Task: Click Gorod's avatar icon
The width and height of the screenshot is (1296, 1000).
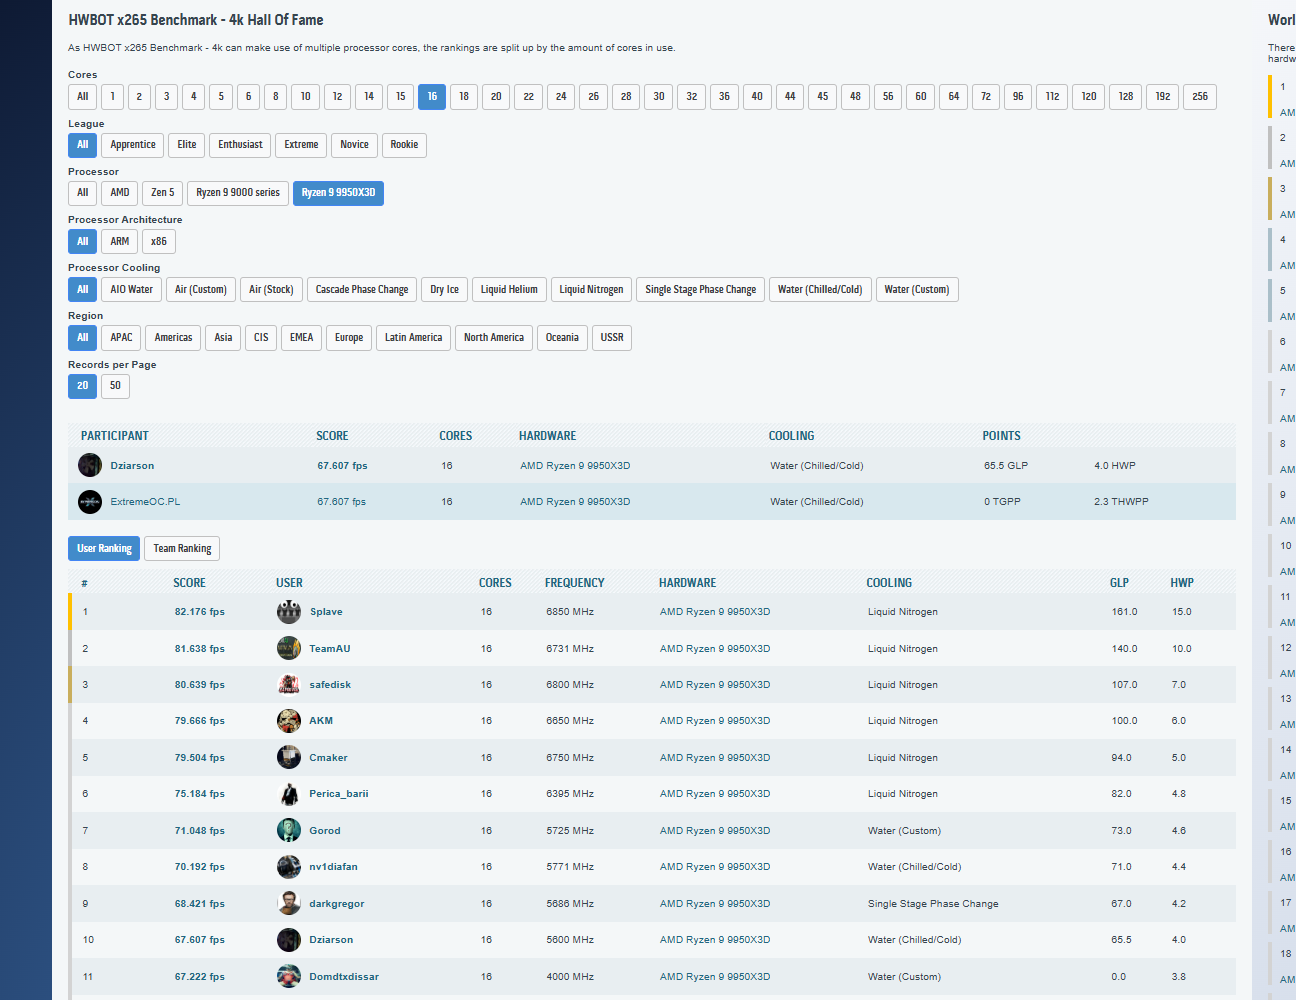Action: tap(289, 830)
